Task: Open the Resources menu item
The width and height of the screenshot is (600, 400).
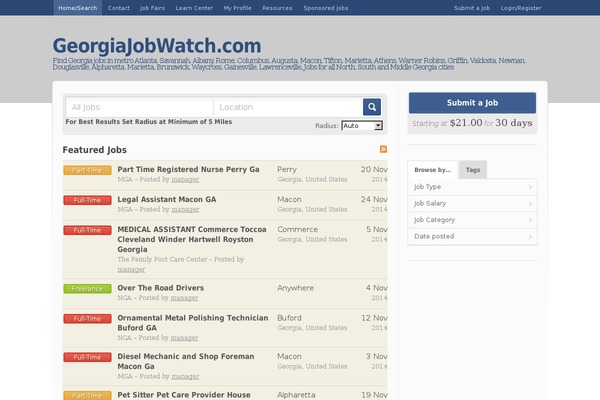Action: [277, 8]
